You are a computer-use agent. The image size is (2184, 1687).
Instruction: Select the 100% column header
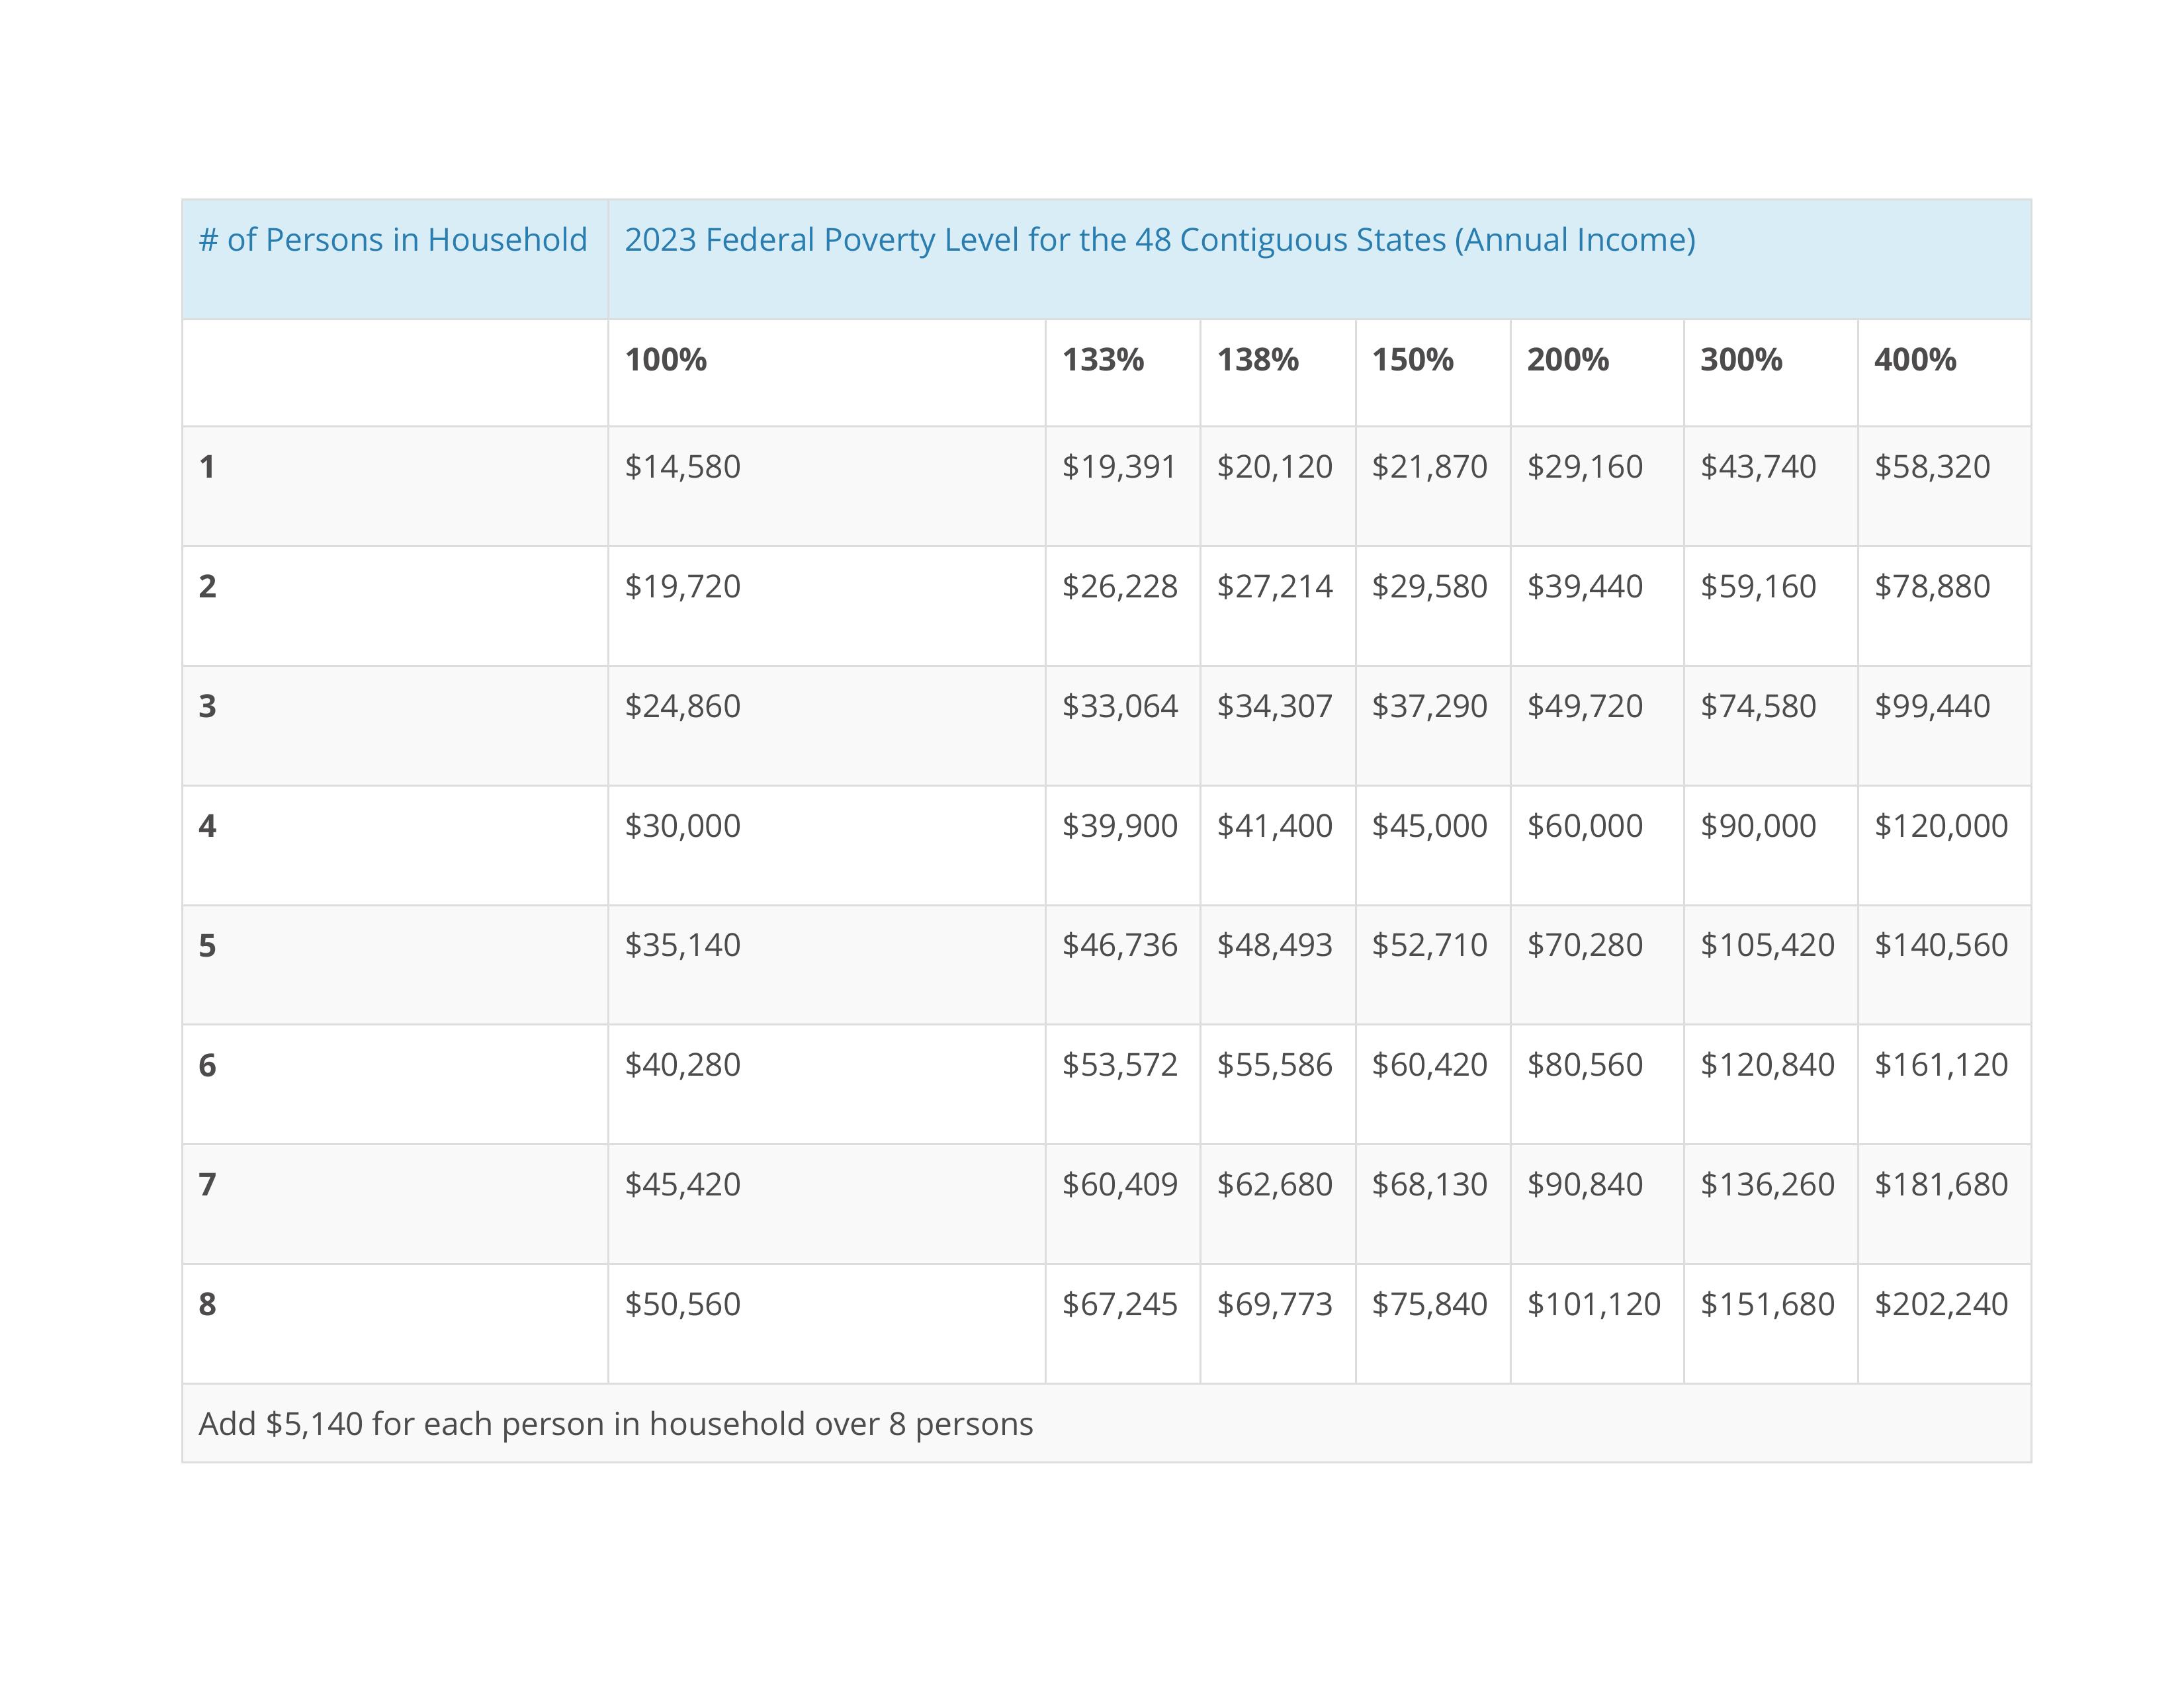click(665, 360)
